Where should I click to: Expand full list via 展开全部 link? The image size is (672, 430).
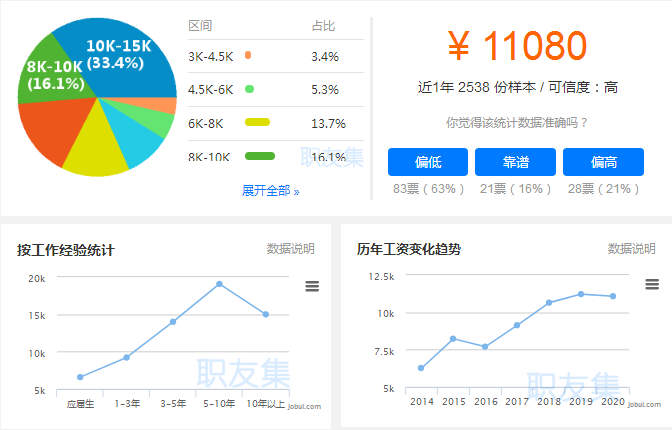click(x=270, y=191)
